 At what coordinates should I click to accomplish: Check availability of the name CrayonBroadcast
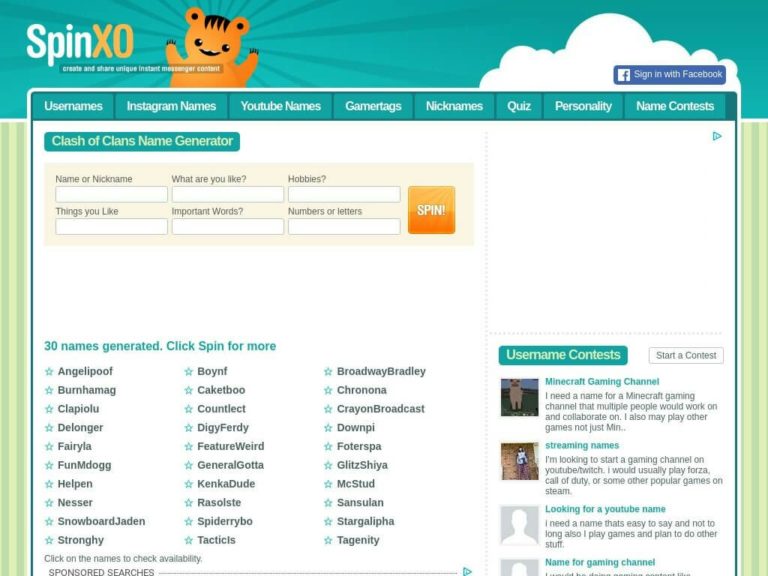[380, 409]
